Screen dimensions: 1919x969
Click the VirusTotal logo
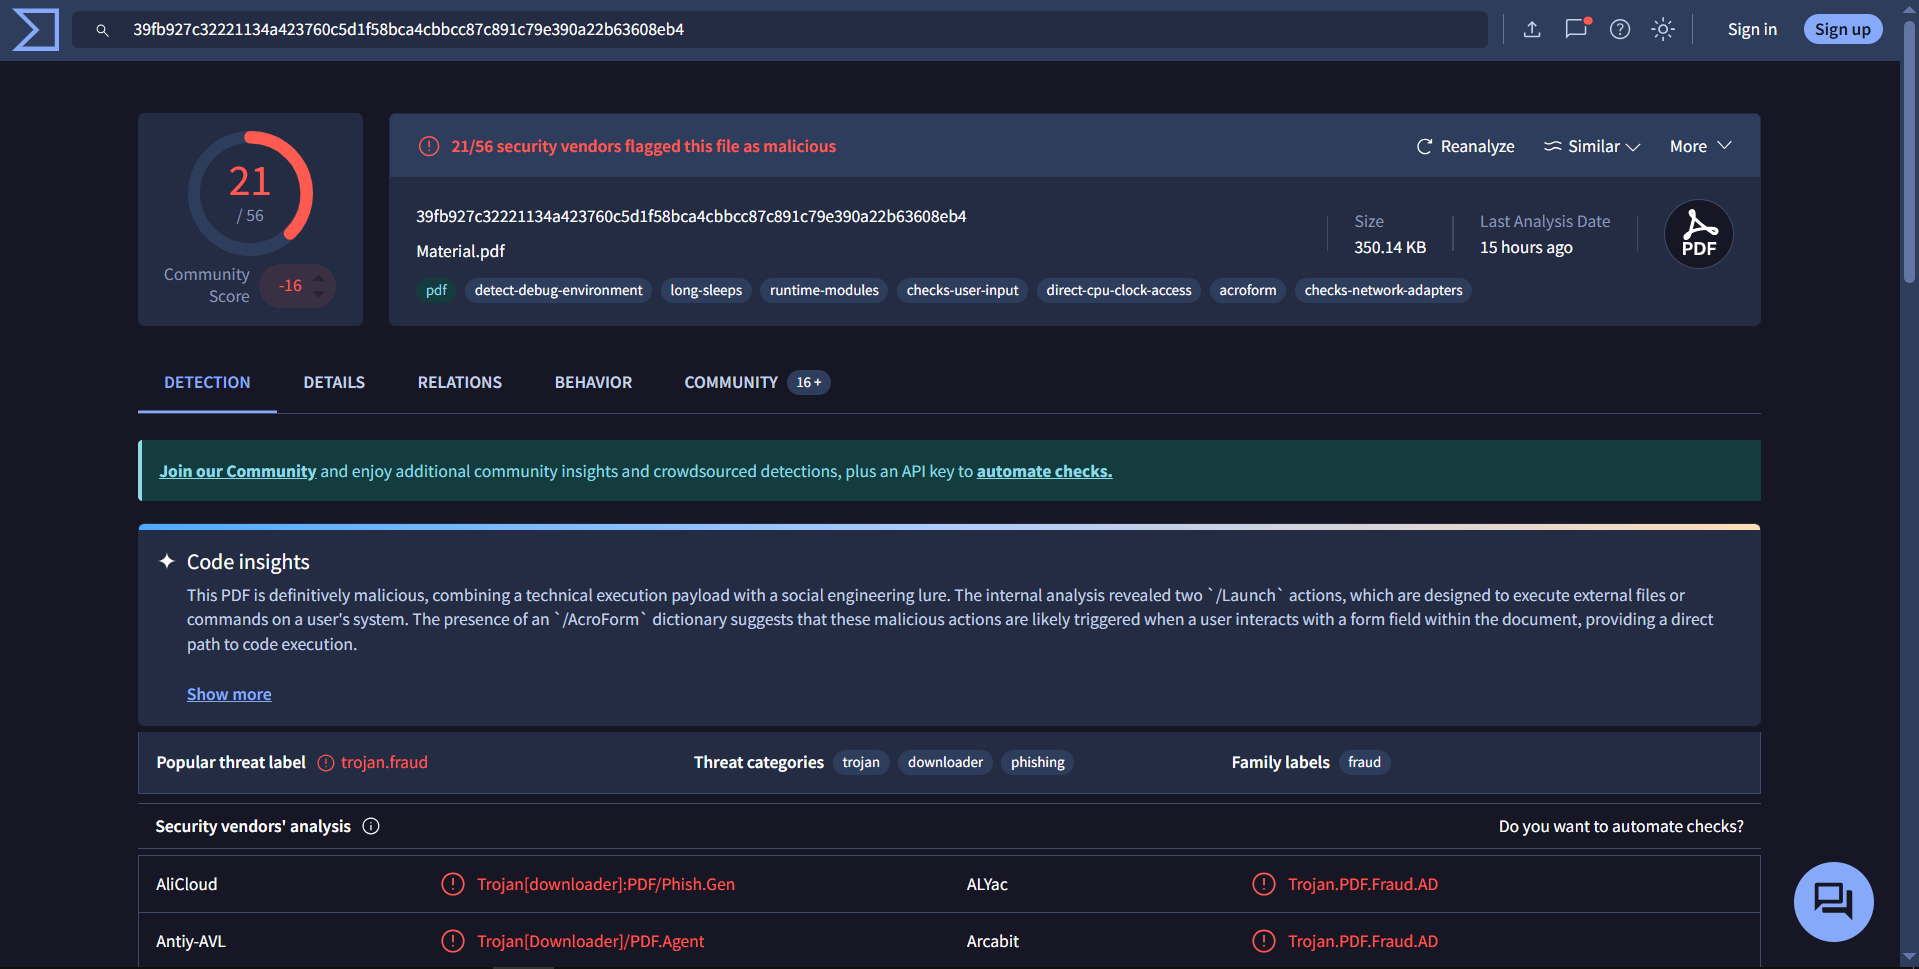[x=35, y=29]
